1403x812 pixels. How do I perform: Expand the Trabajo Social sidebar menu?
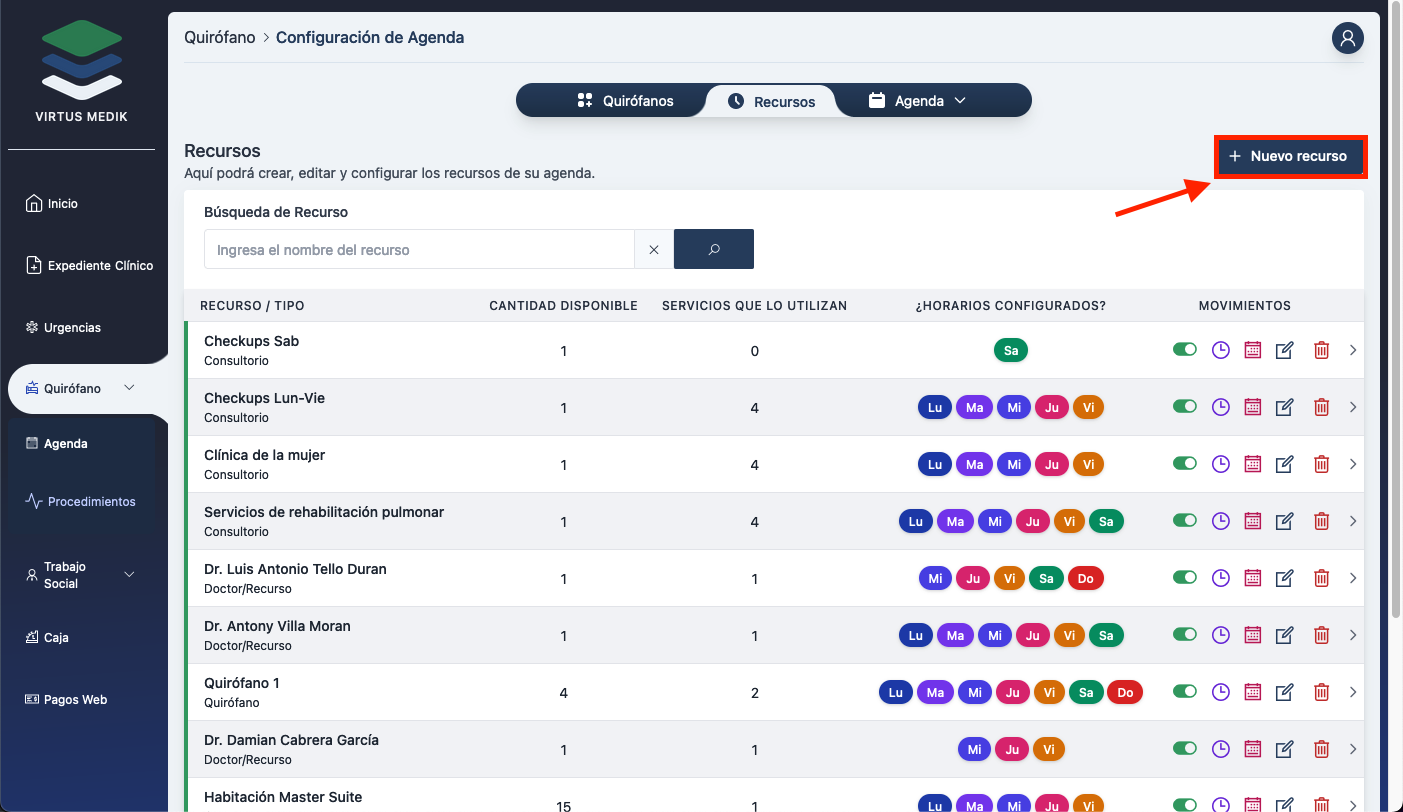tap(129, 575)
